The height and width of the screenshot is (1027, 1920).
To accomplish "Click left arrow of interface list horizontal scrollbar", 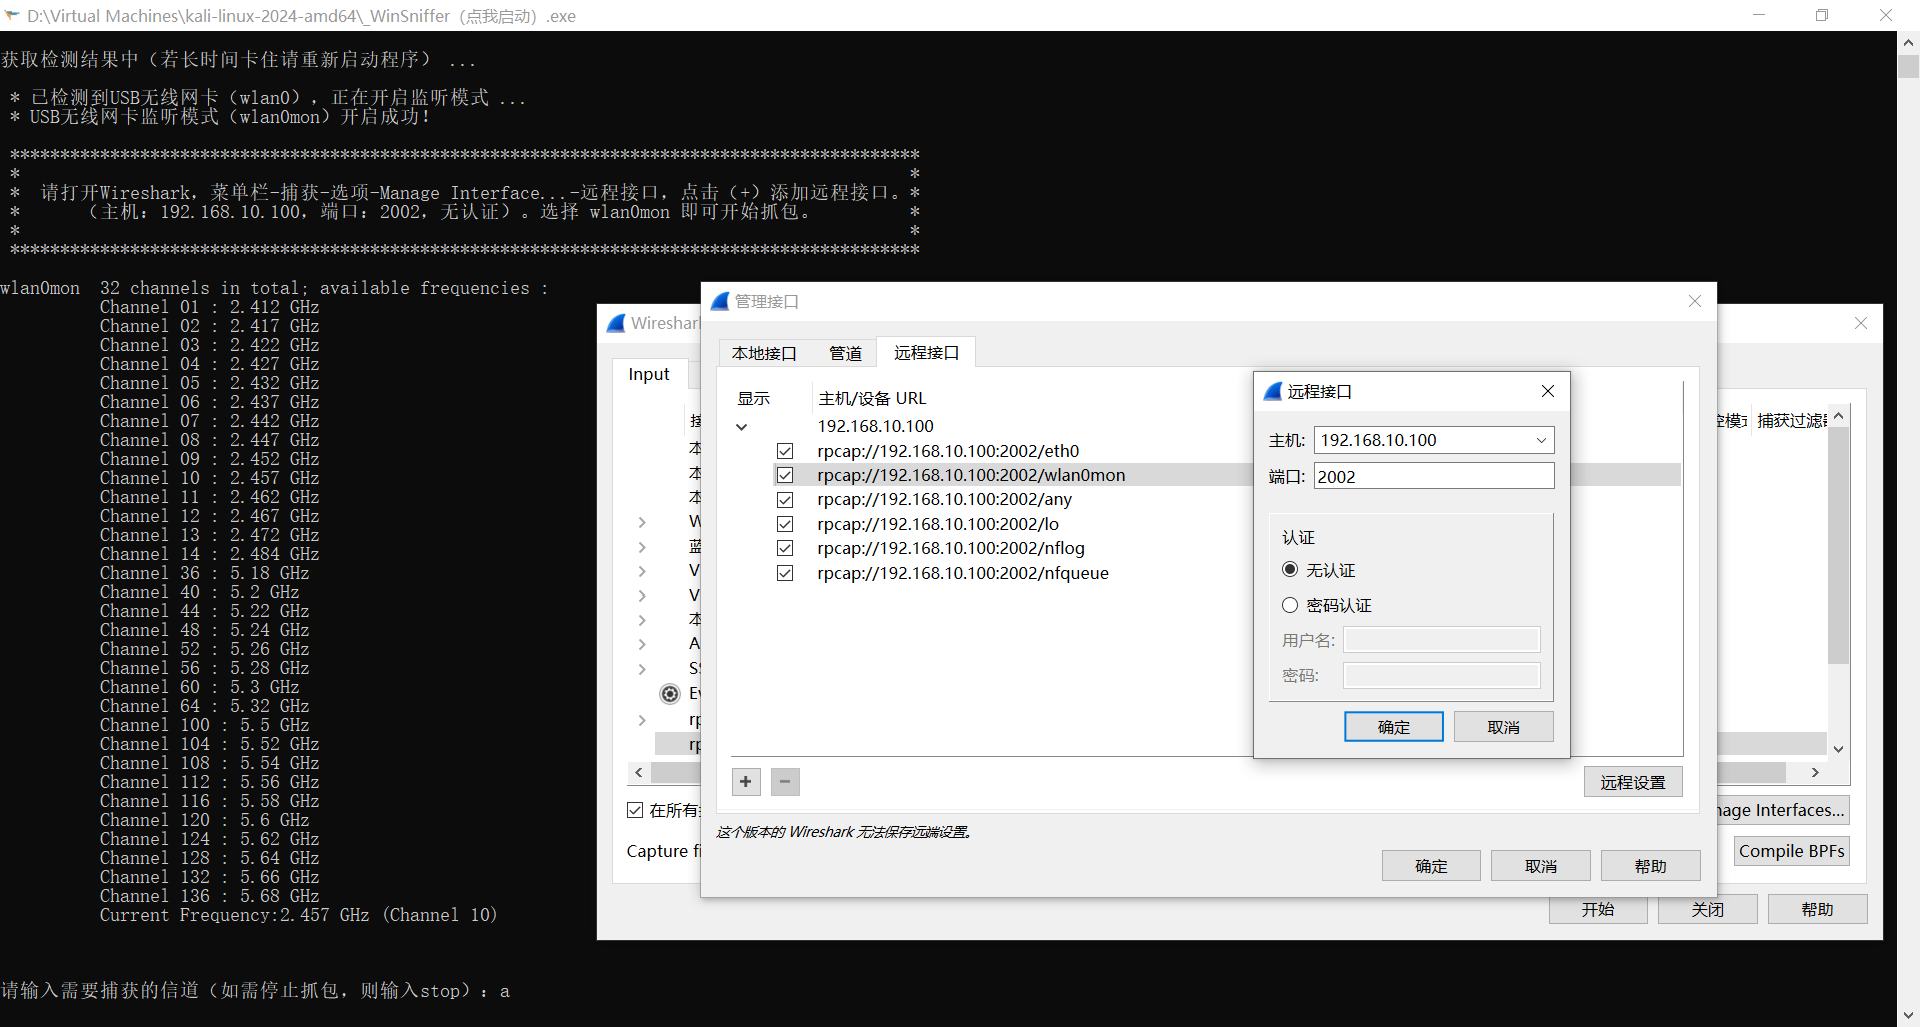I will point(639,773).
